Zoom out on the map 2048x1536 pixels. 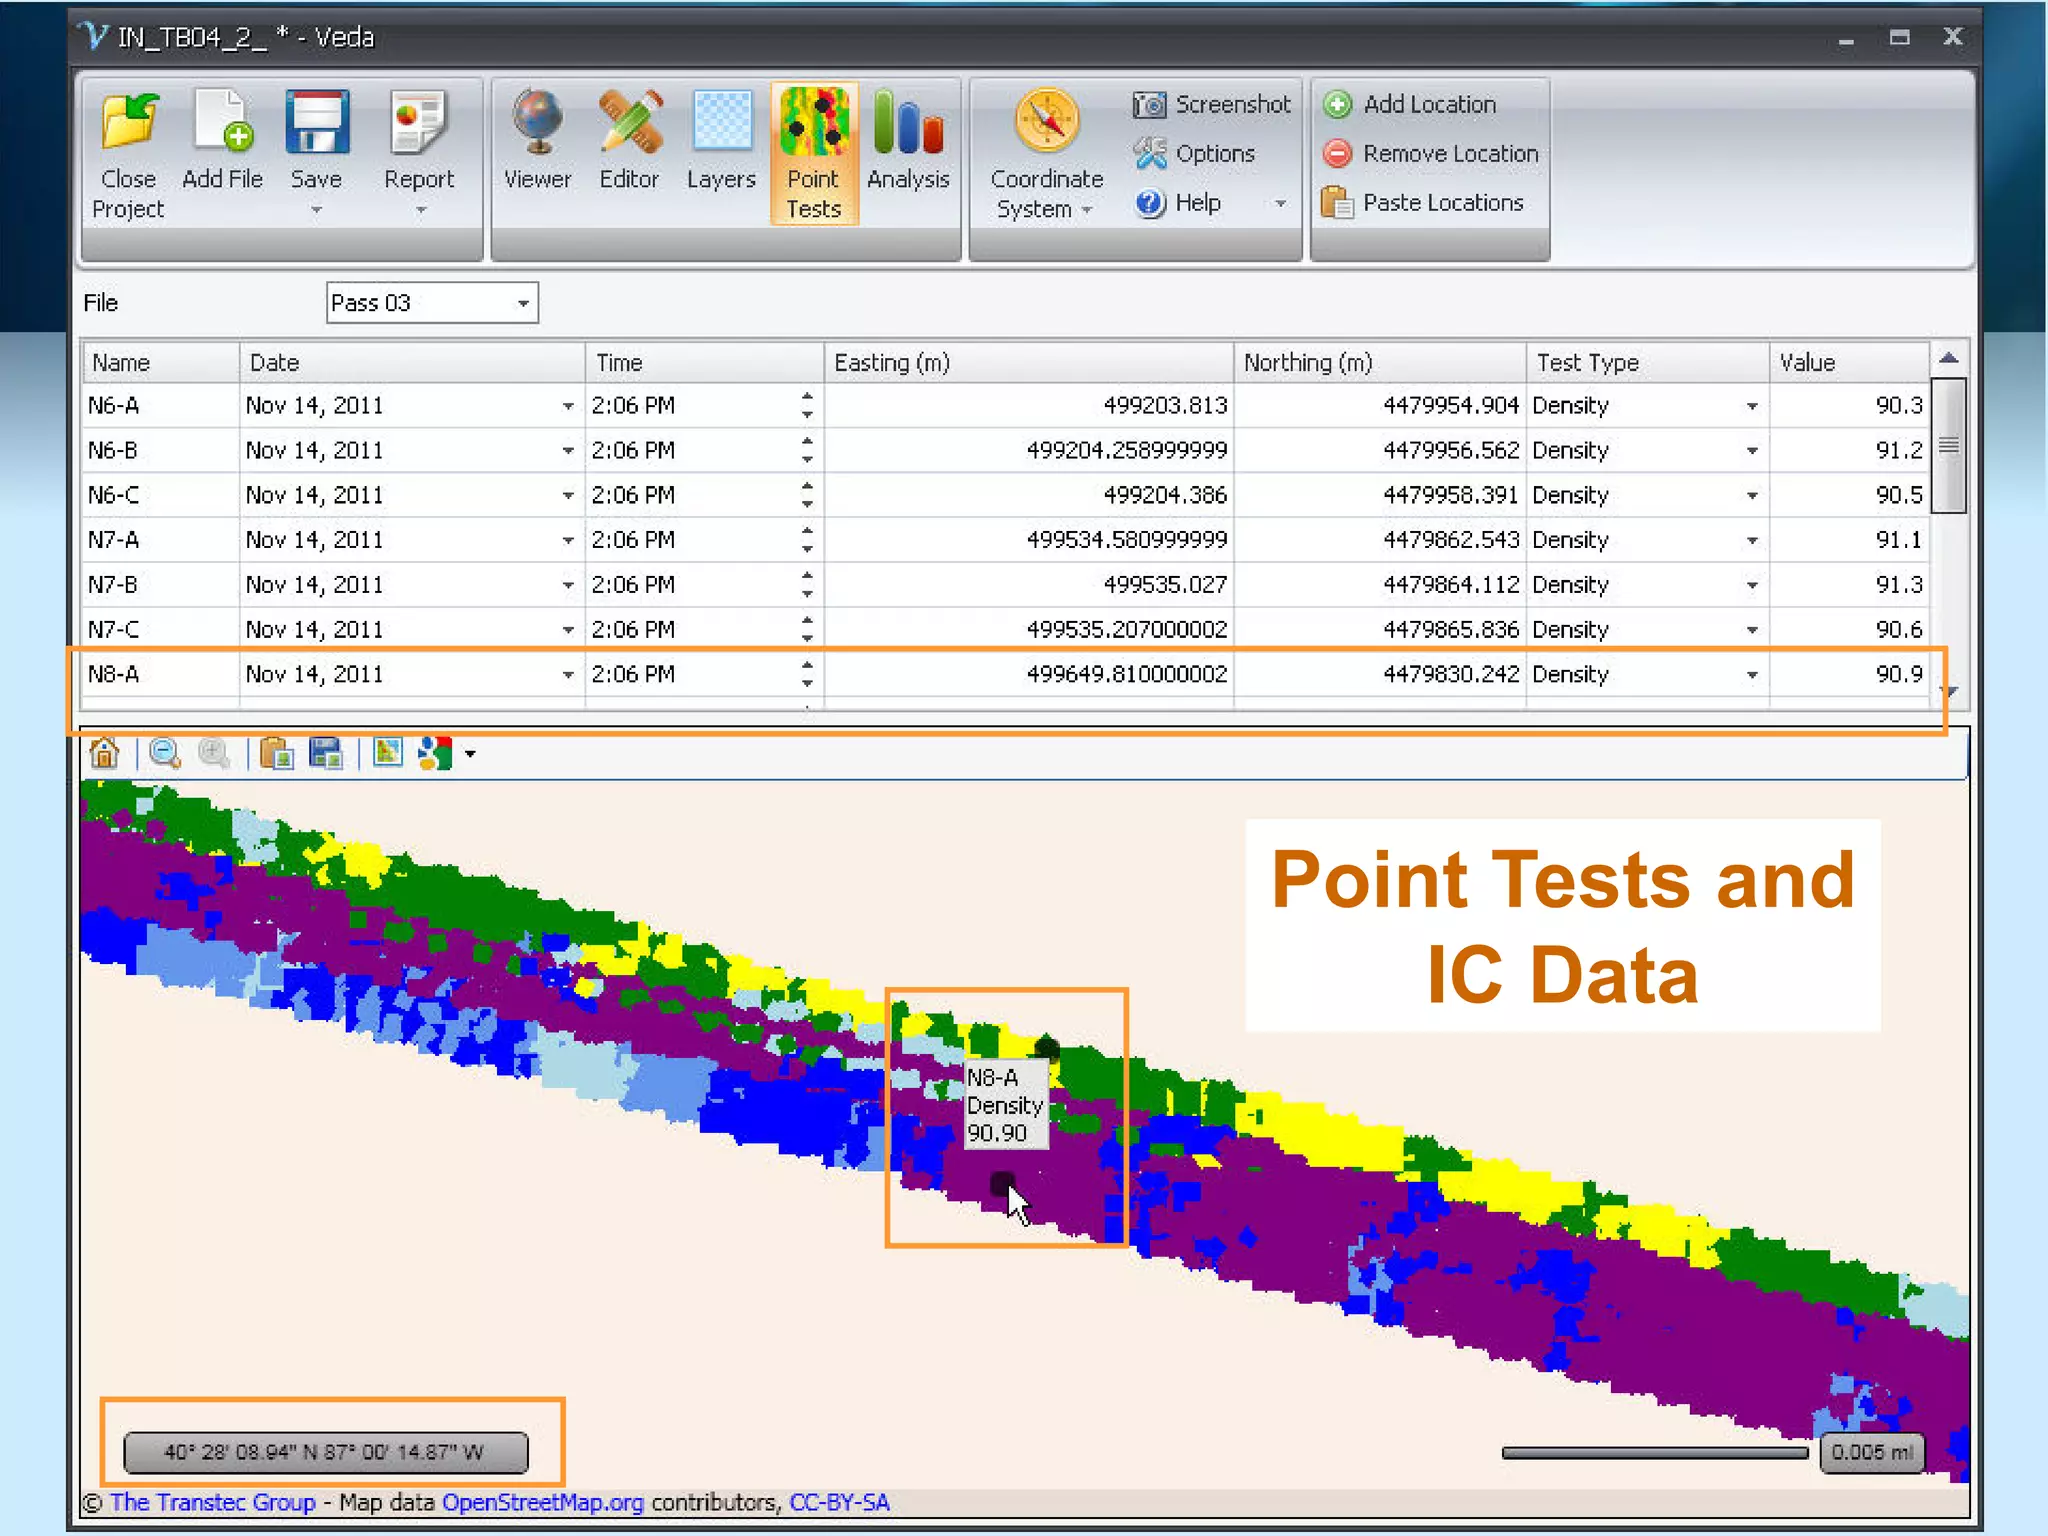tap(165, 753)
